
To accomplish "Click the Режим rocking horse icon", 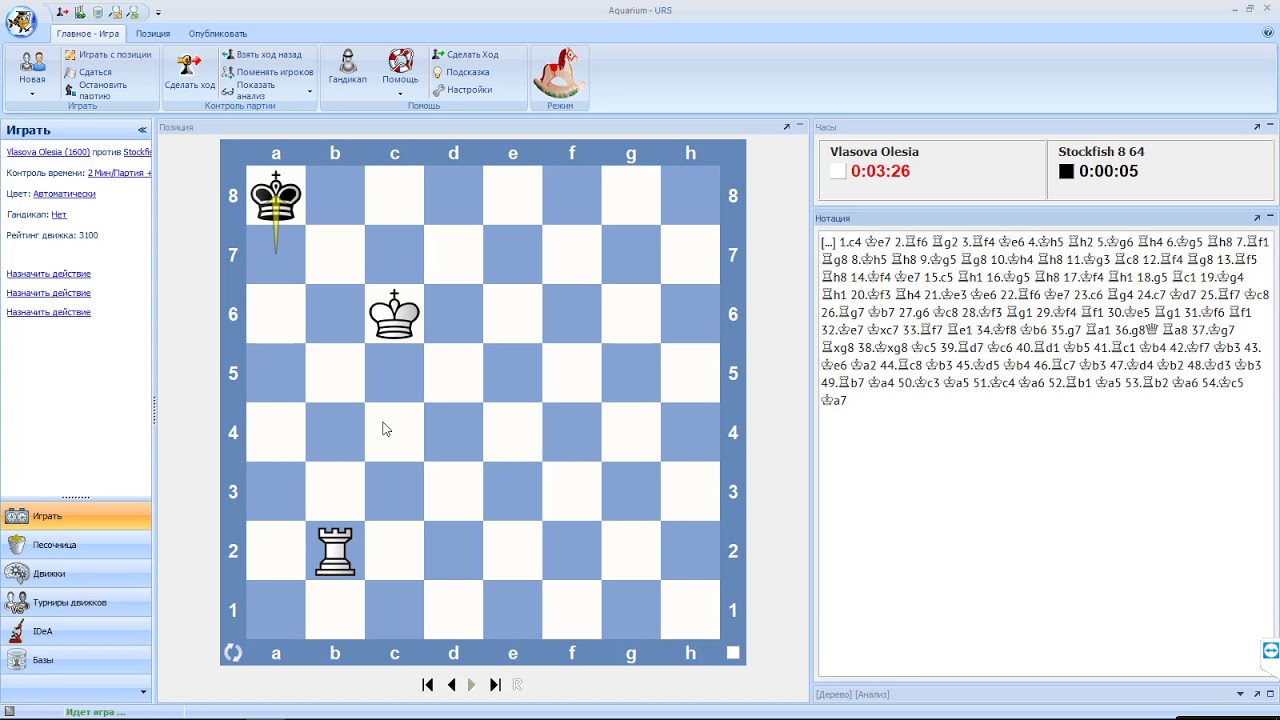I will pos(559,72).
